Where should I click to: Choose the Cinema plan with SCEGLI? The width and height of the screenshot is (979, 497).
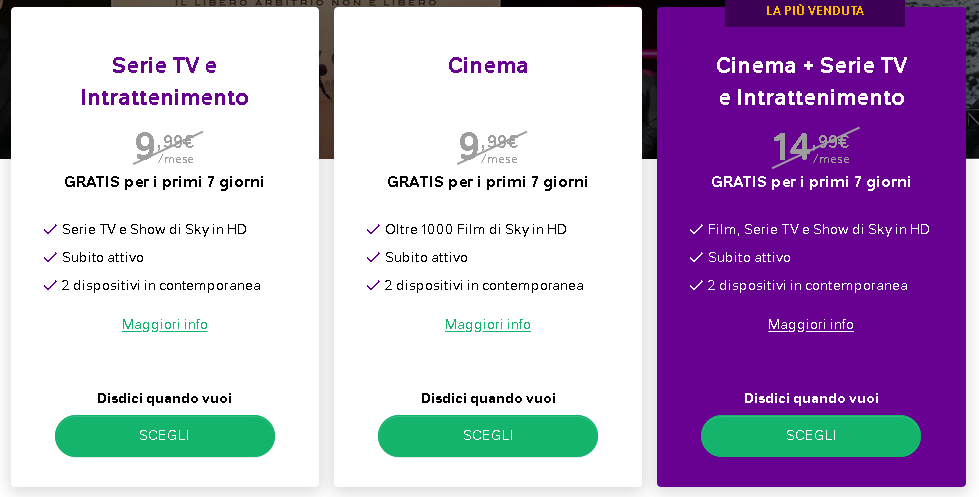[488, 436]
